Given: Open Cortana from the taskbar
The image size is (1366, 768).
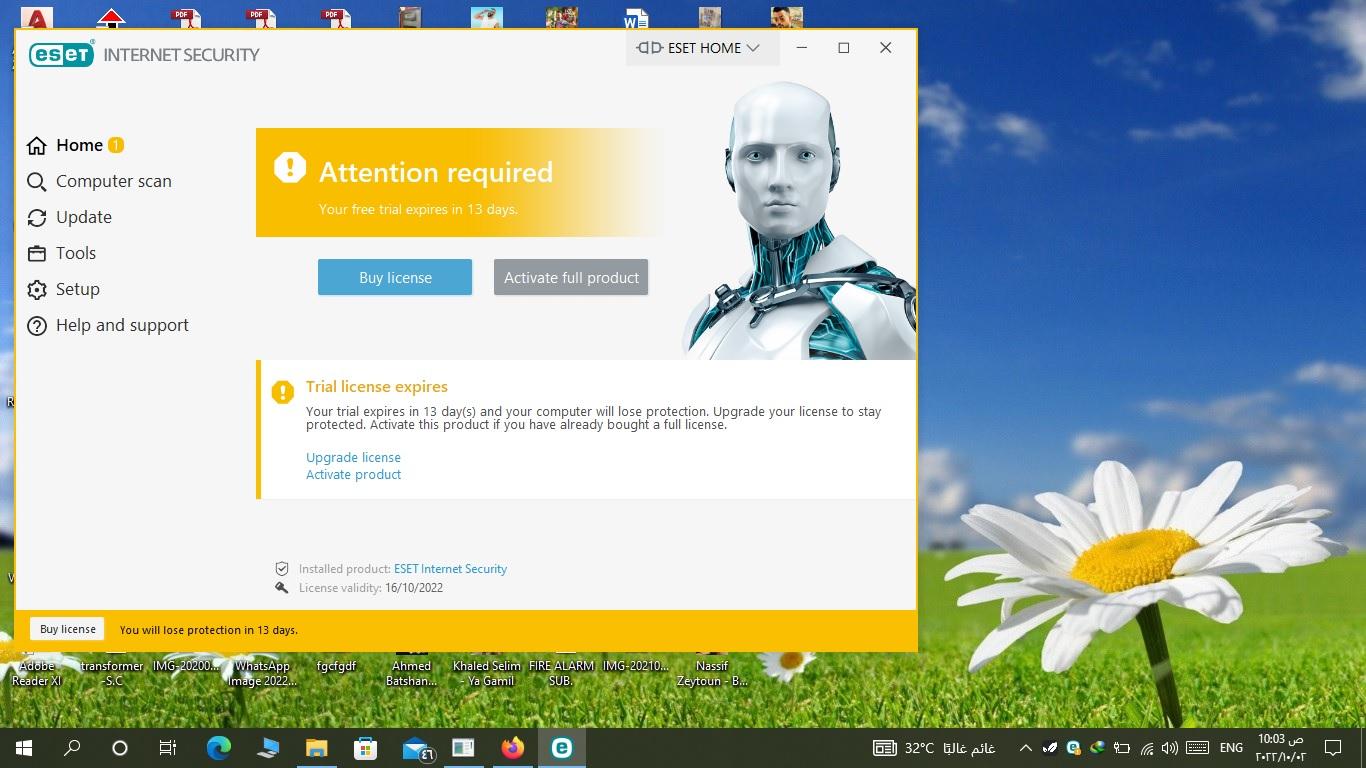Looking at the screenshot, I should pos(120,748).
